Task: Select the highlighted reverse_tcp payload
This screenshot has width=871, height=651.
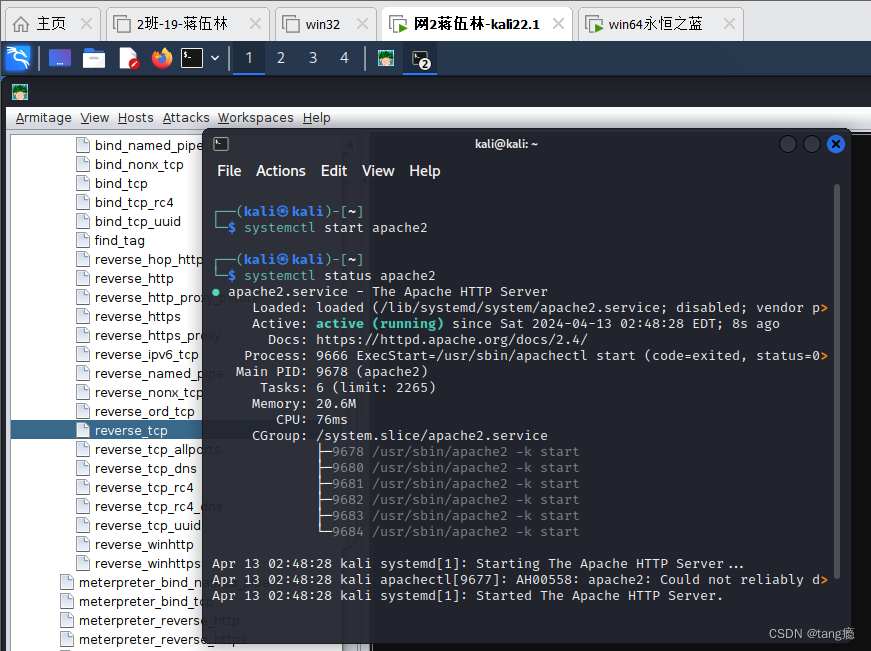Action: point(131,430)
